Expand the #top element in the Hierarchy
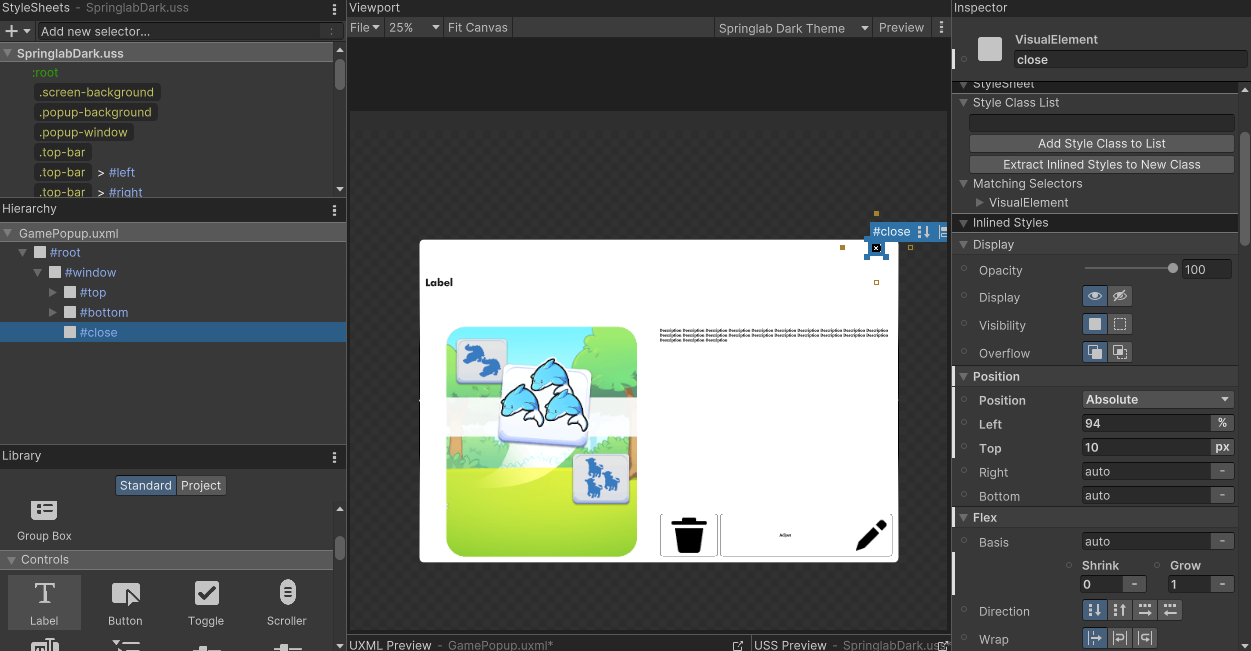Image resolution: width=1251 pixels, height=651 pixels. tap(53, 292)
